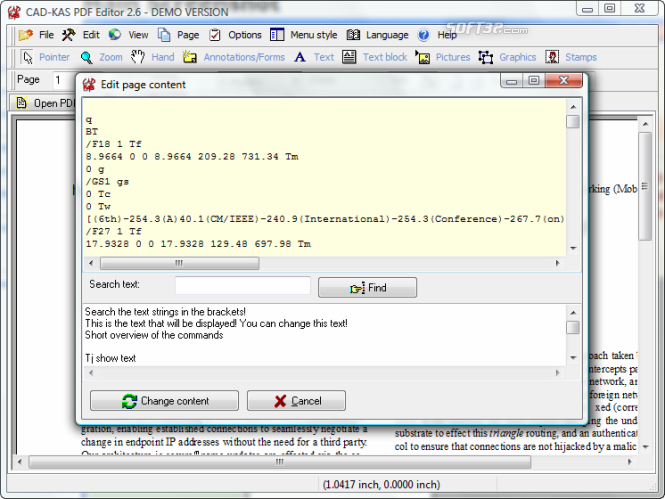This screenshot has width=665, height=499.
Task: Open the Edit menu
Action: tap(91, 35)
